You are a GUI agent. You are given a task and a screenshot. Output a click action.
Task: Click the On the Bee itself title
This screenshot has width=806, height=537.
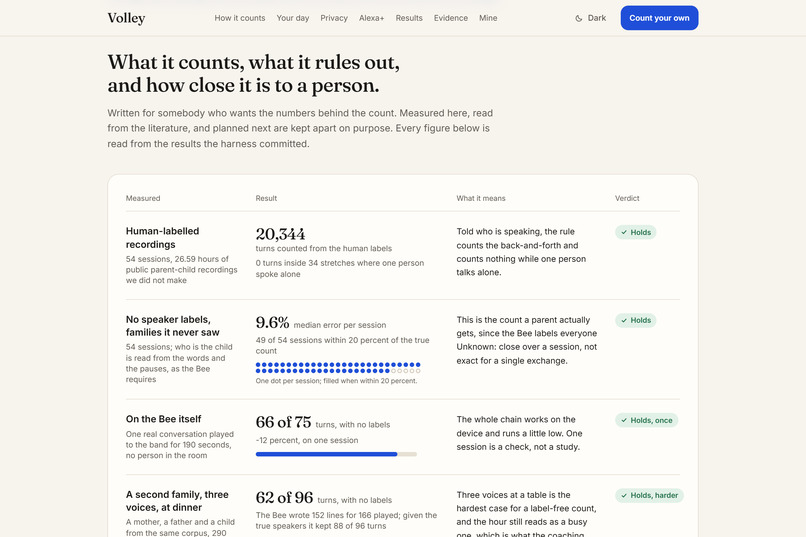click(x=163, y=419)
